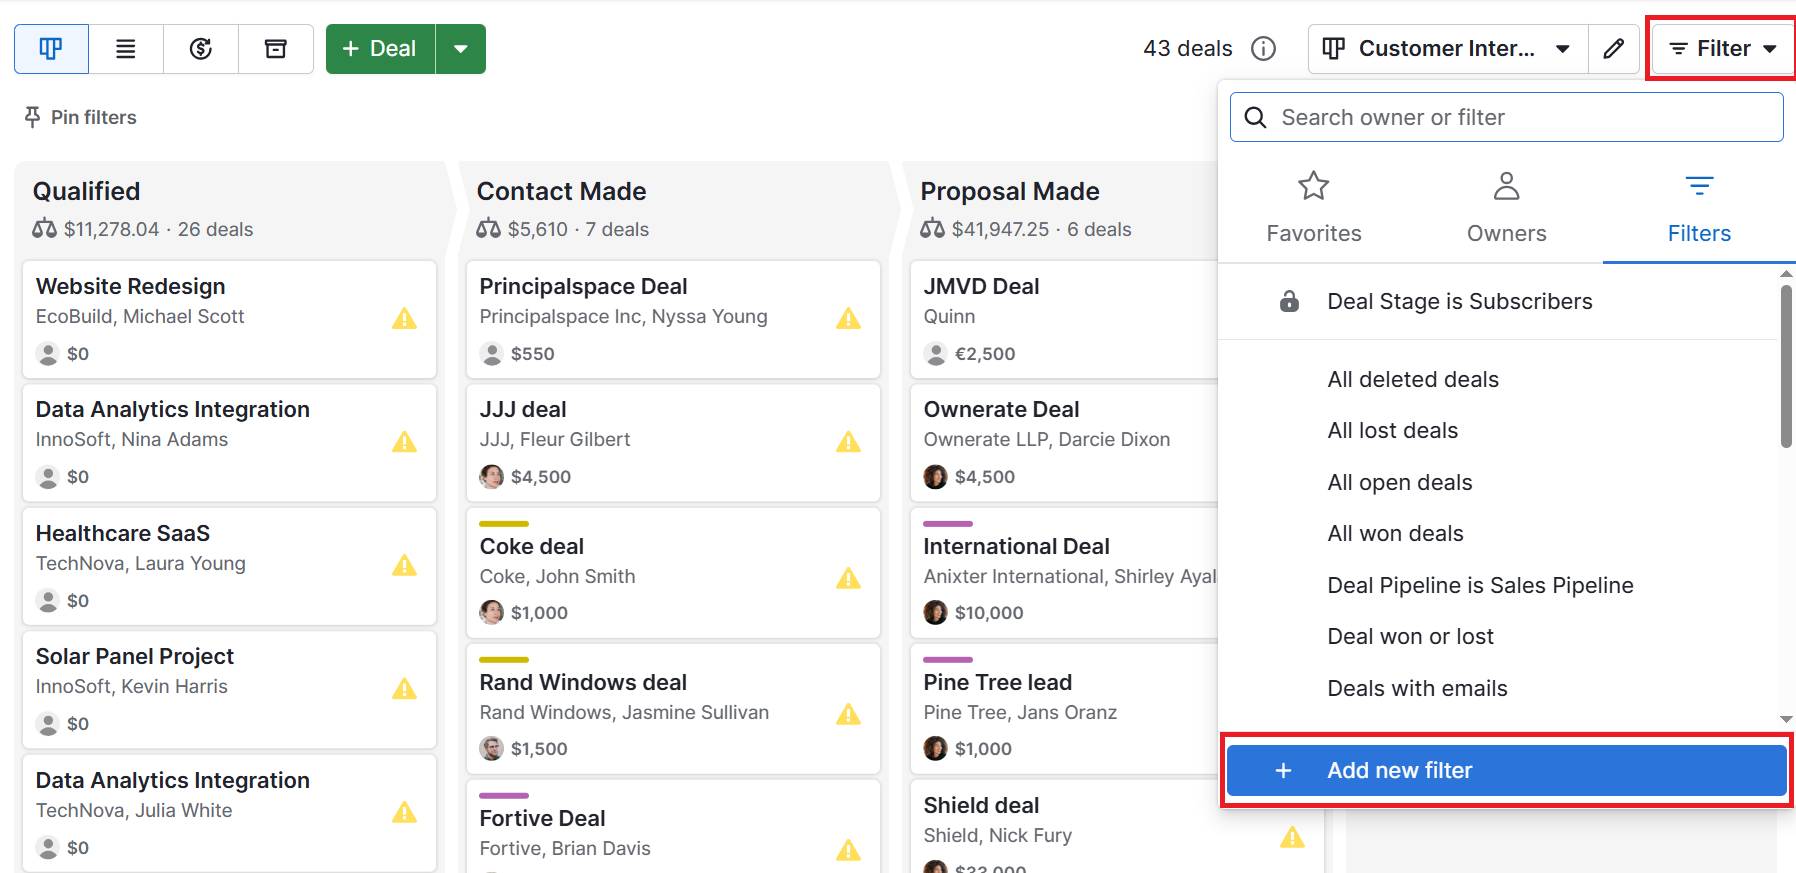Open the archived deals view
This screenshot has width=1796, height=873.
[x=276, y=49]
